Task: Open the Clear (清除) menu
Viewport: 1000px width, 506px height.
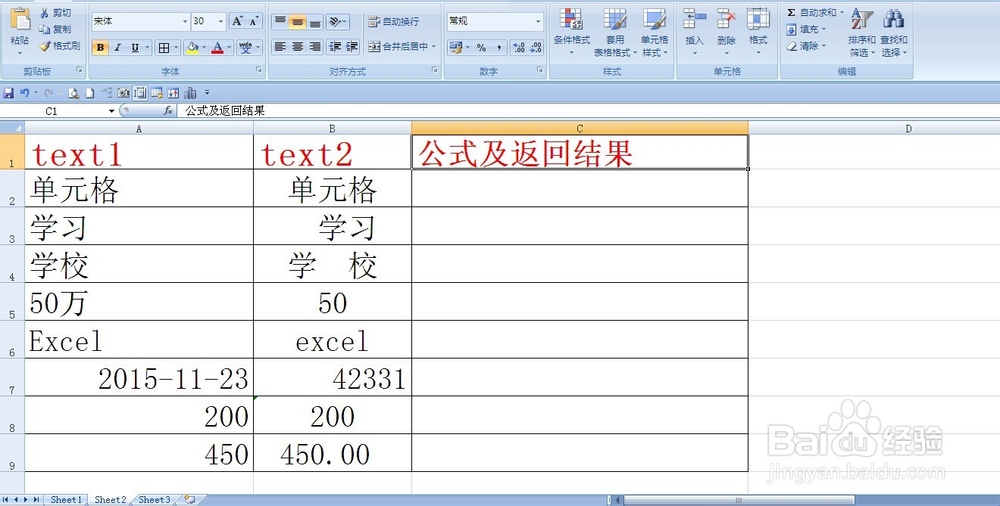Action: coord(805,46)
